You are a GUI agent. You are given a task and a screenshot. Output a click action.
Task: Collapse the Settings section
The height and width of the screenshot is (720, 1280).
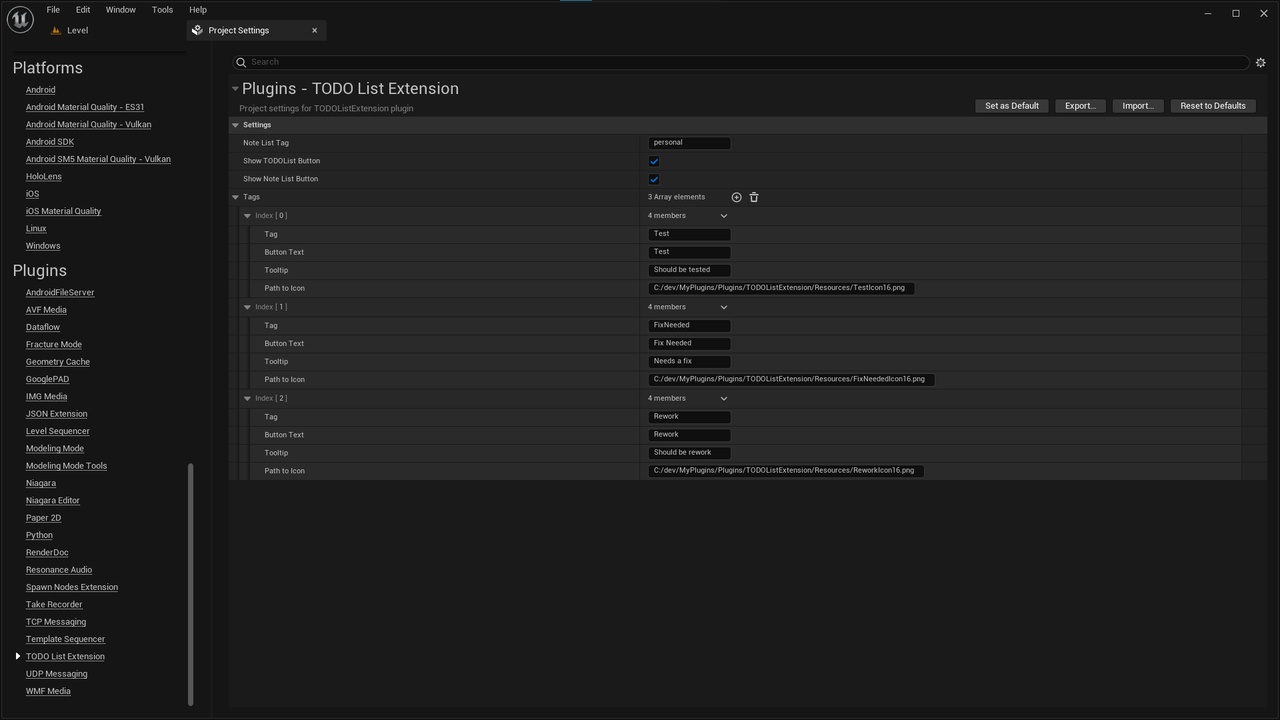(236, 125)
